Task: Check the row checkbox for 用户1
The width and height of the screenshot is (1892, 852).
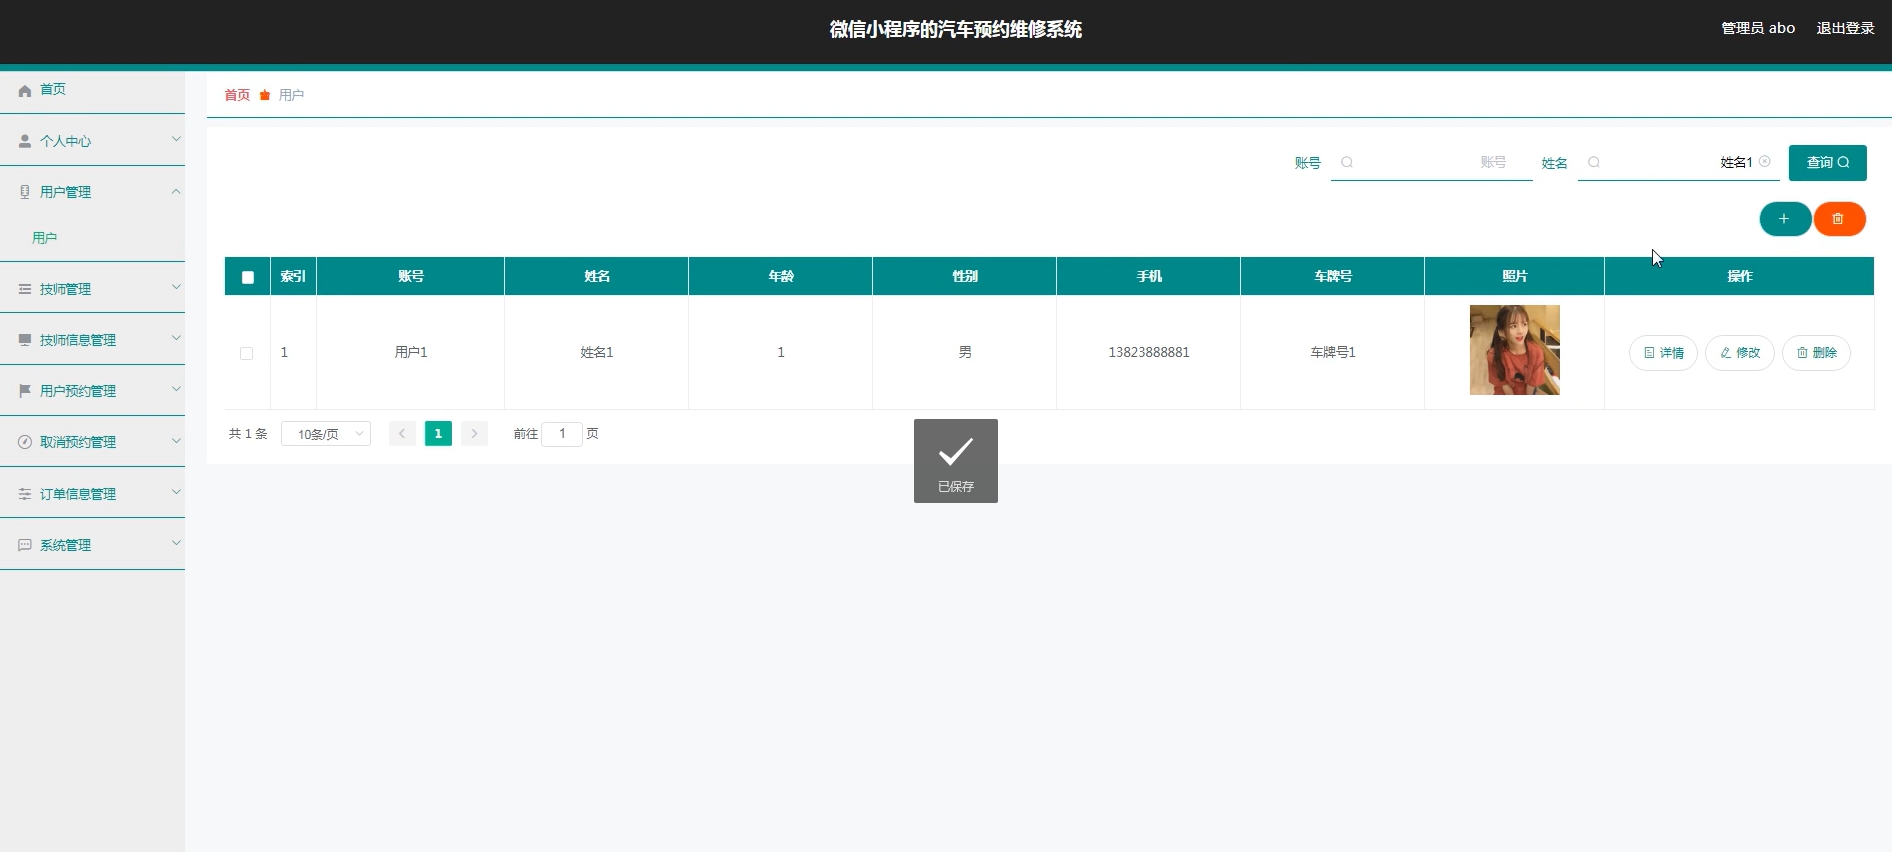Action: [x=247, y=353]
